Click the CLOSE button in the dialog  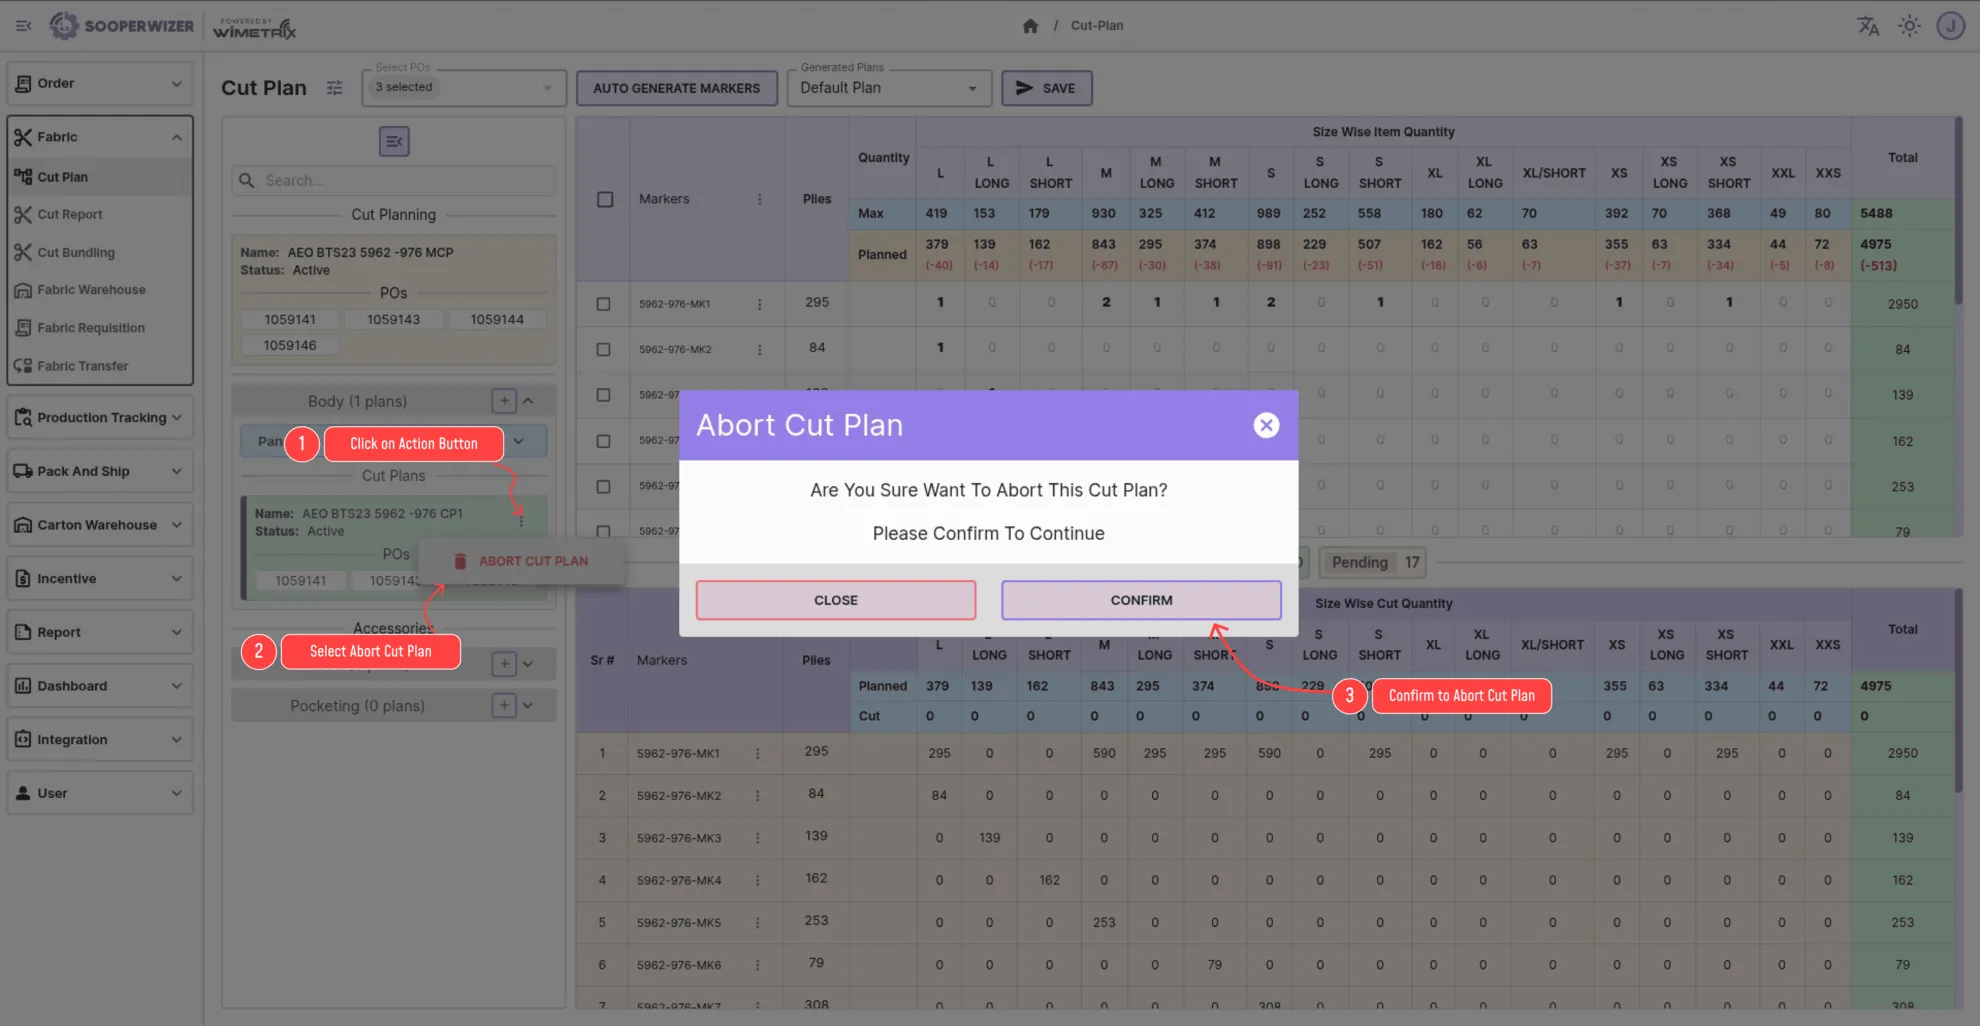tap(835, 600)
